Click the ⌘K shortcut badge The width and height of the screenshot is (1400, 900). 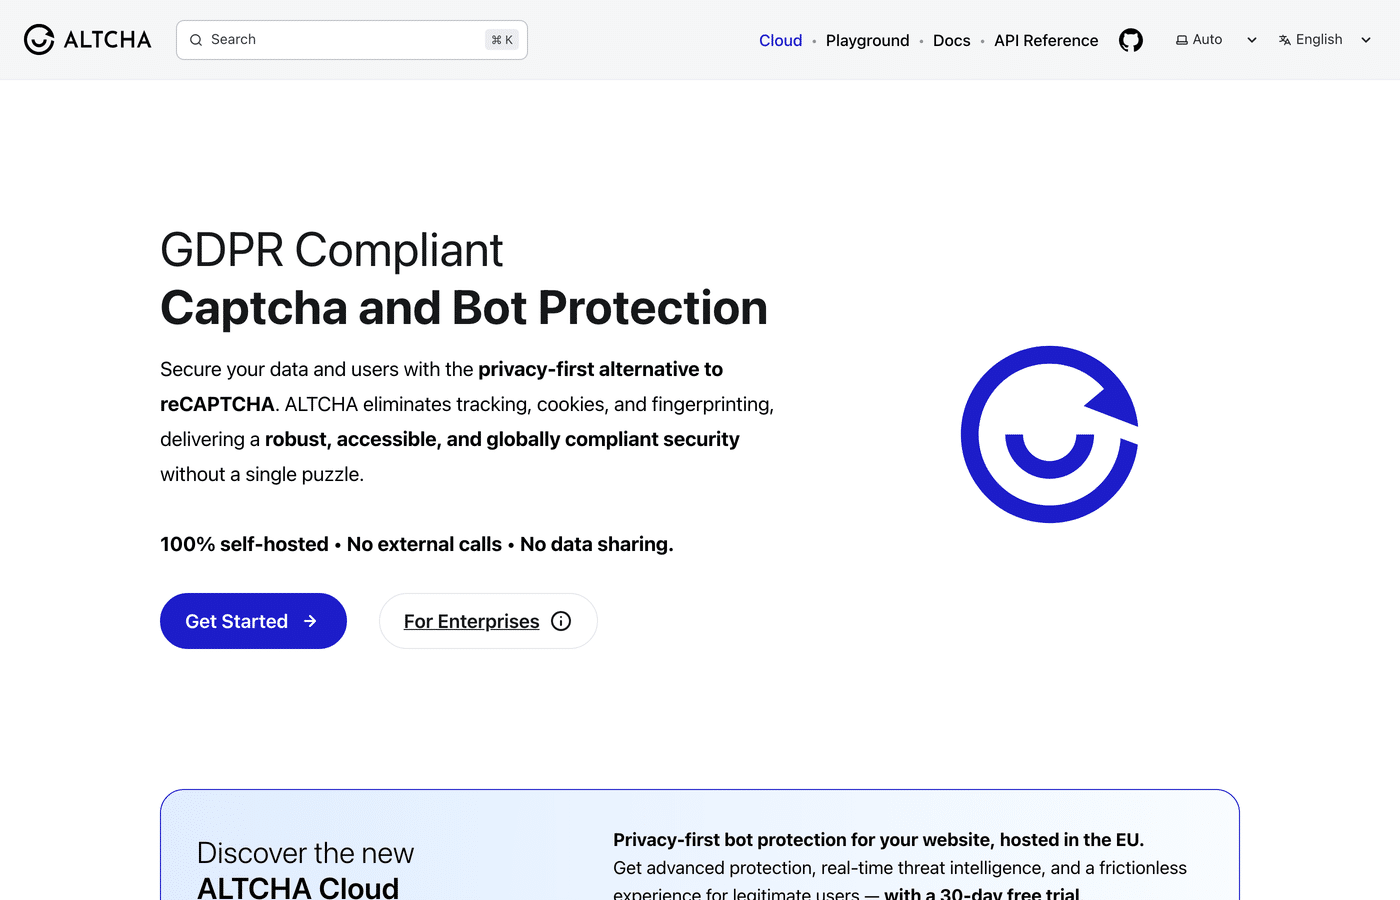coord(502,40)
